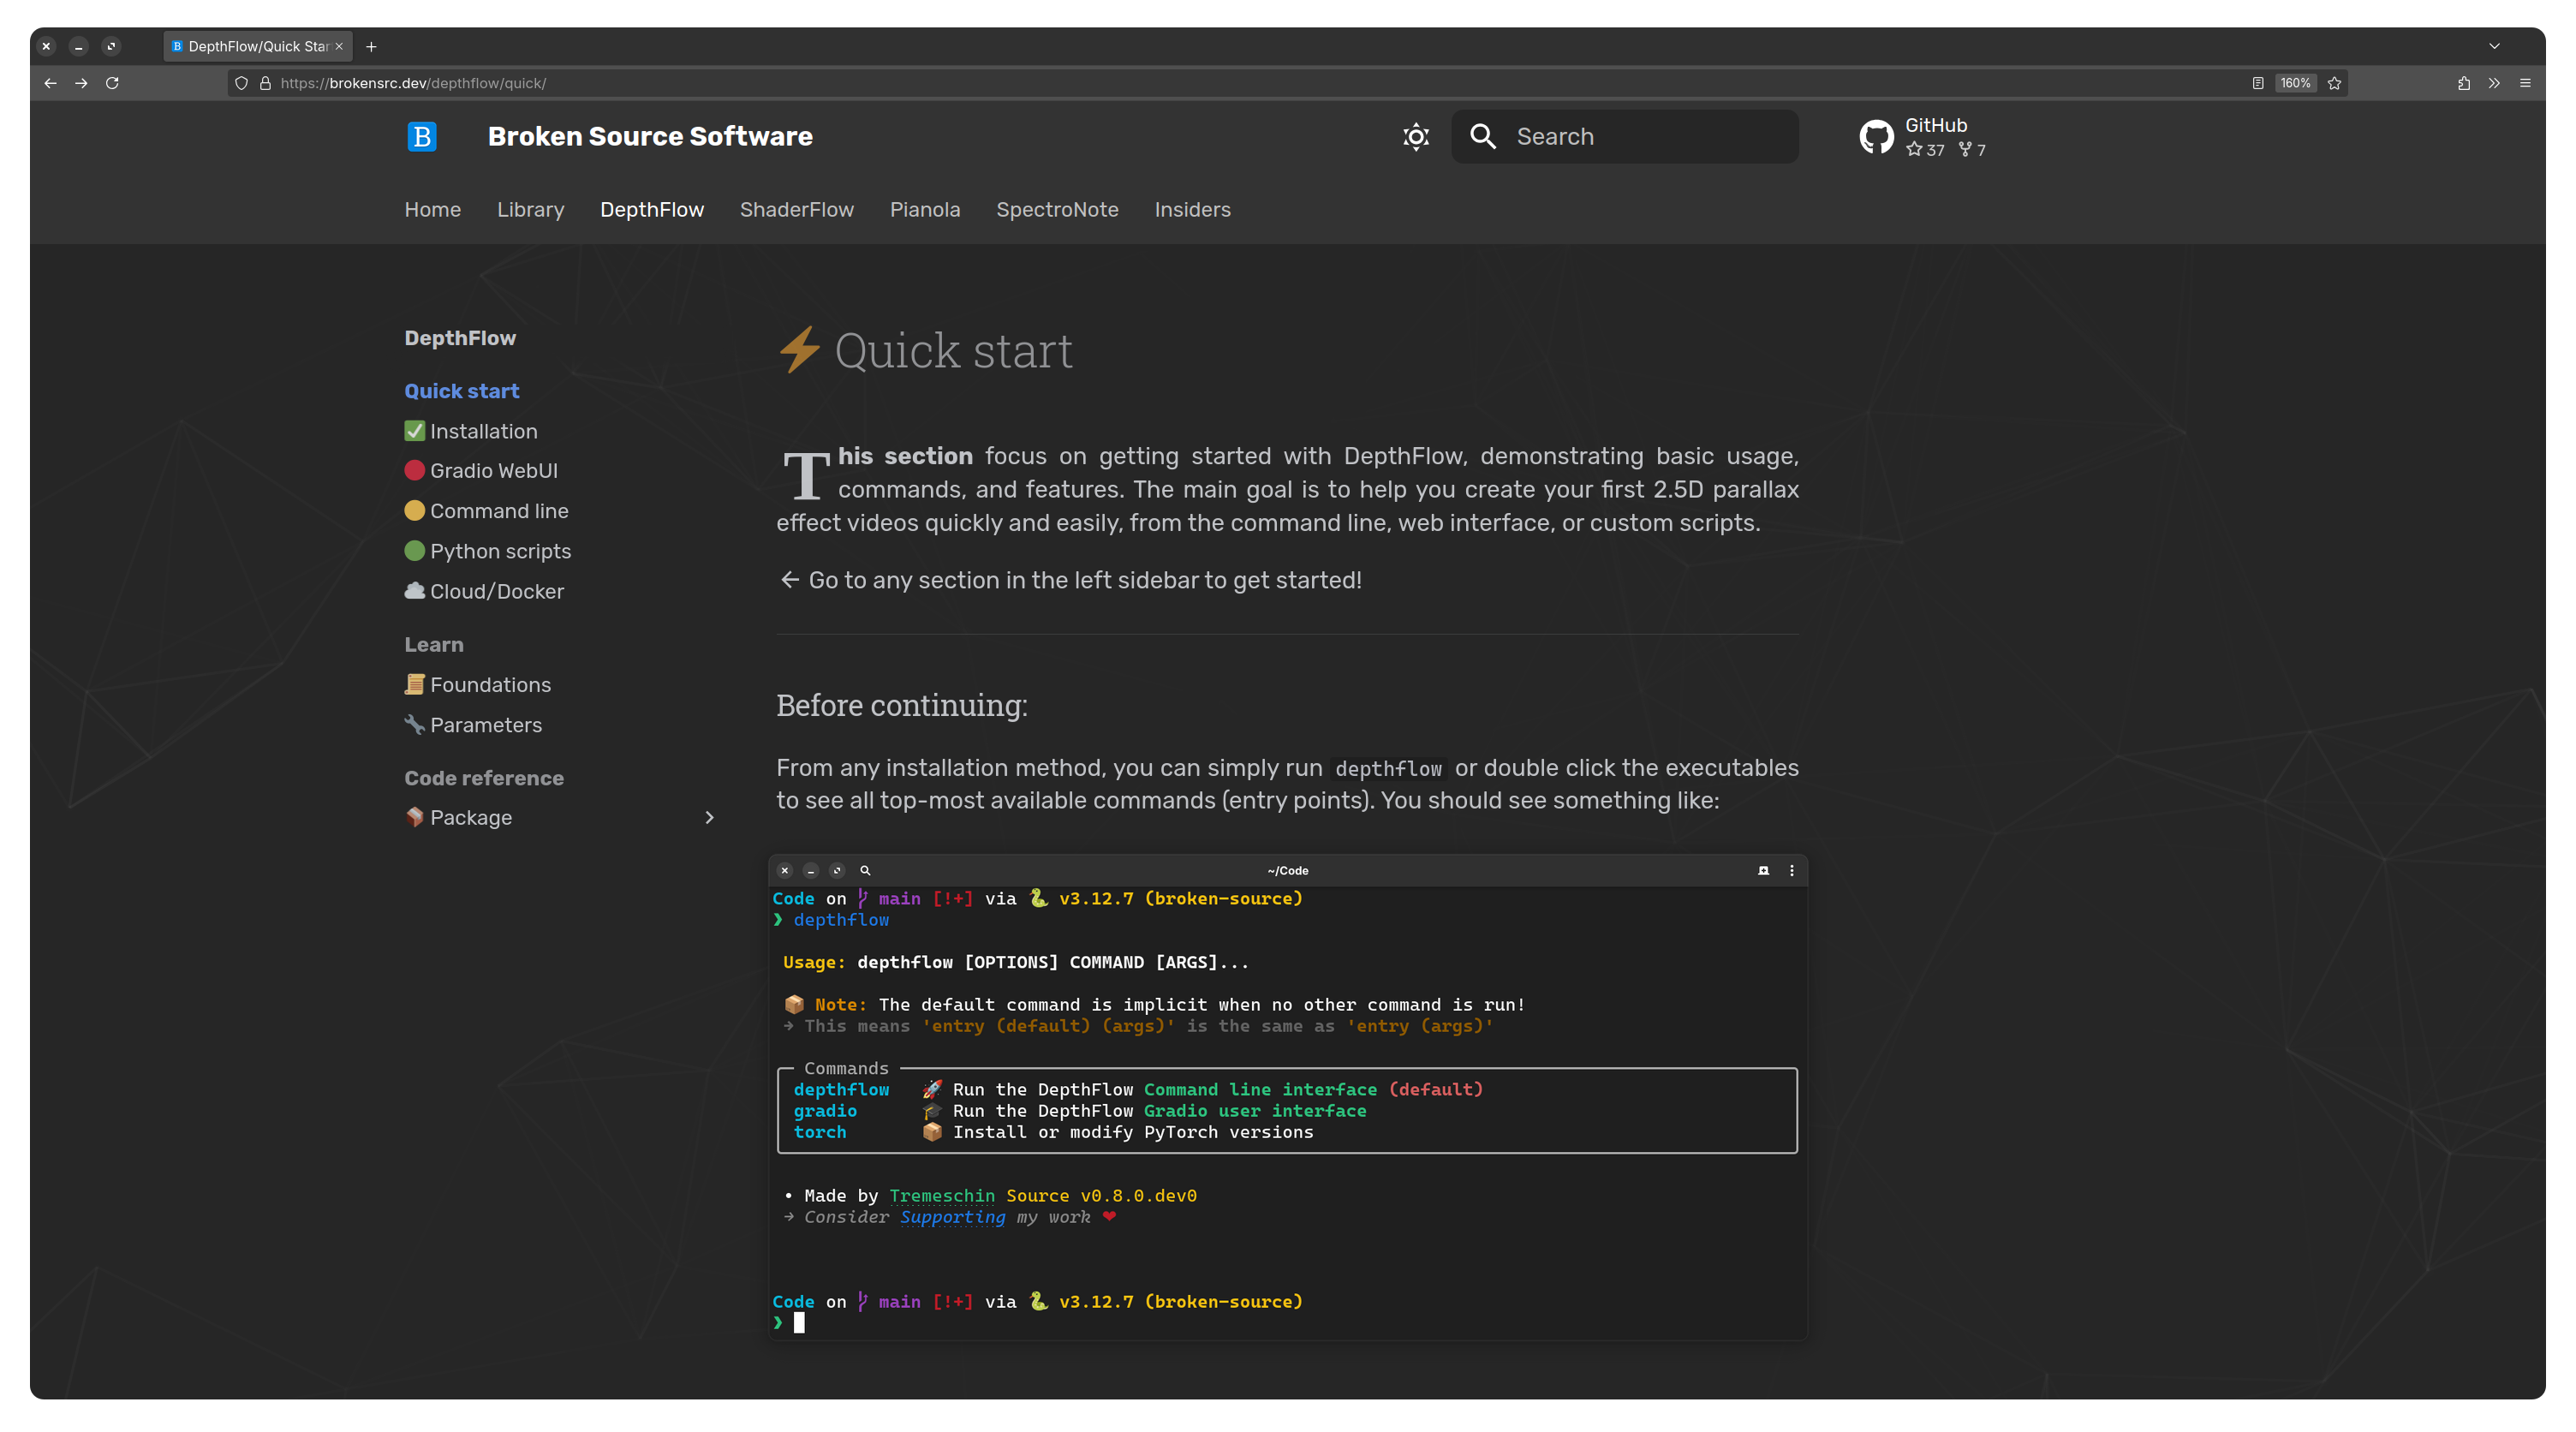Click the browser forward arrow

[x=81, y=83]
